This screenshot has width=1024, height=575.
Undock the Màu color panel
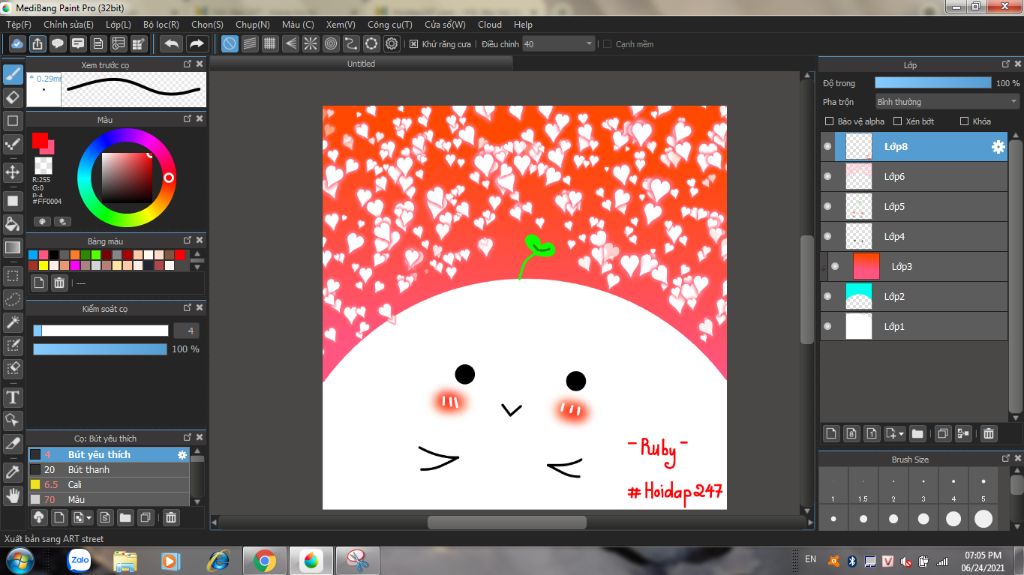click(x=187, y=119)
